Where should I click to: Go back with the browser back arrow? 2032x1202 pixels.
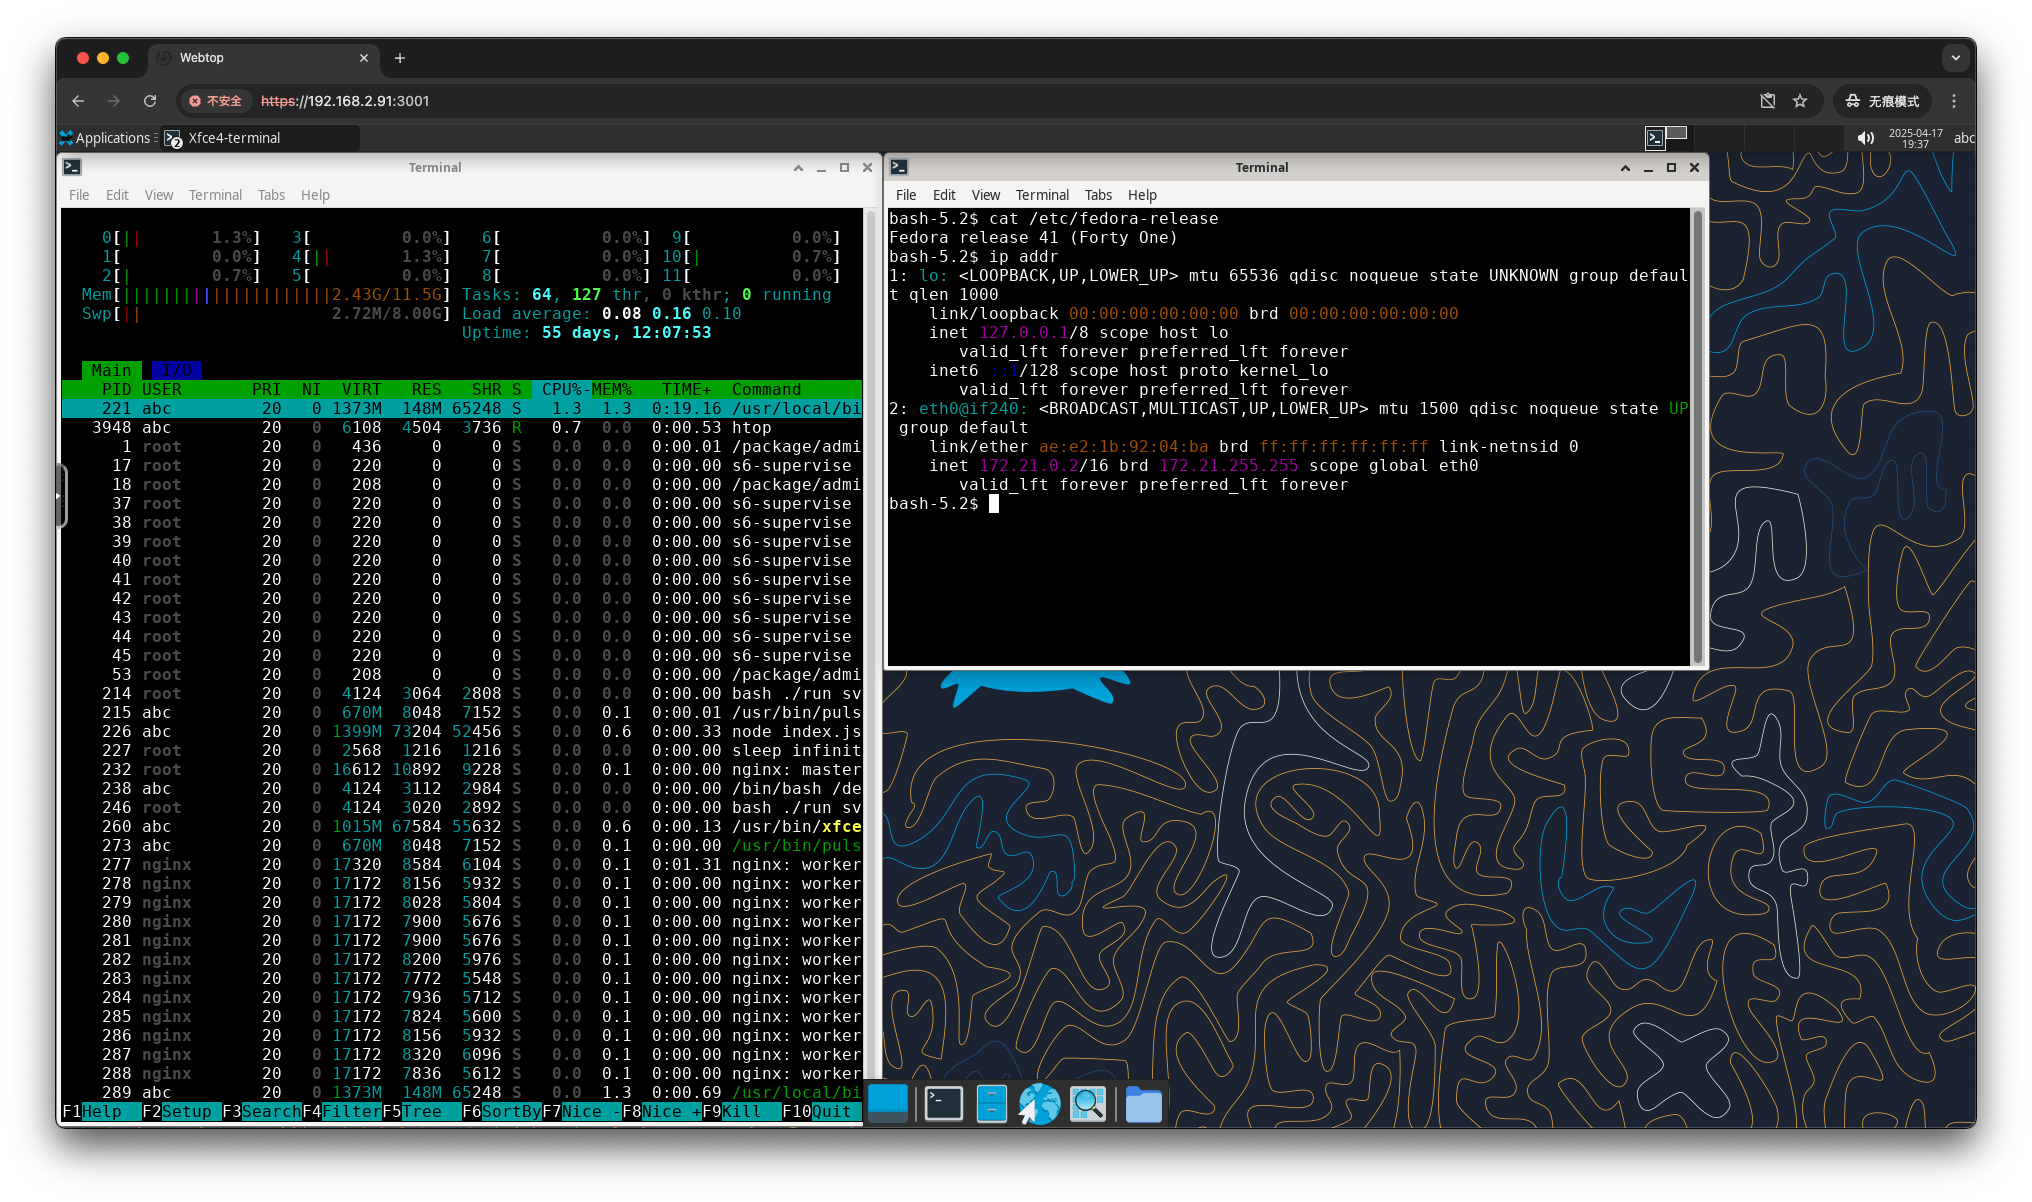coord(78,101)
